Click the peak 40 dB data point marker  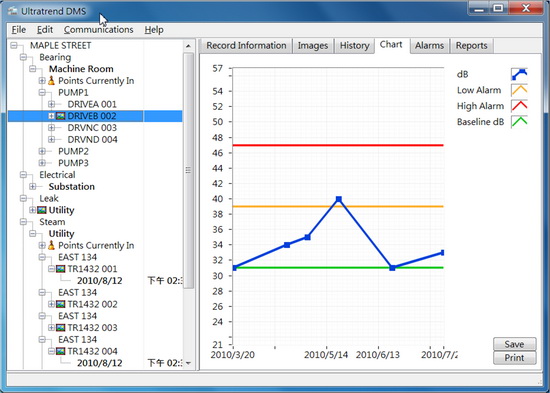click(338, 199)
